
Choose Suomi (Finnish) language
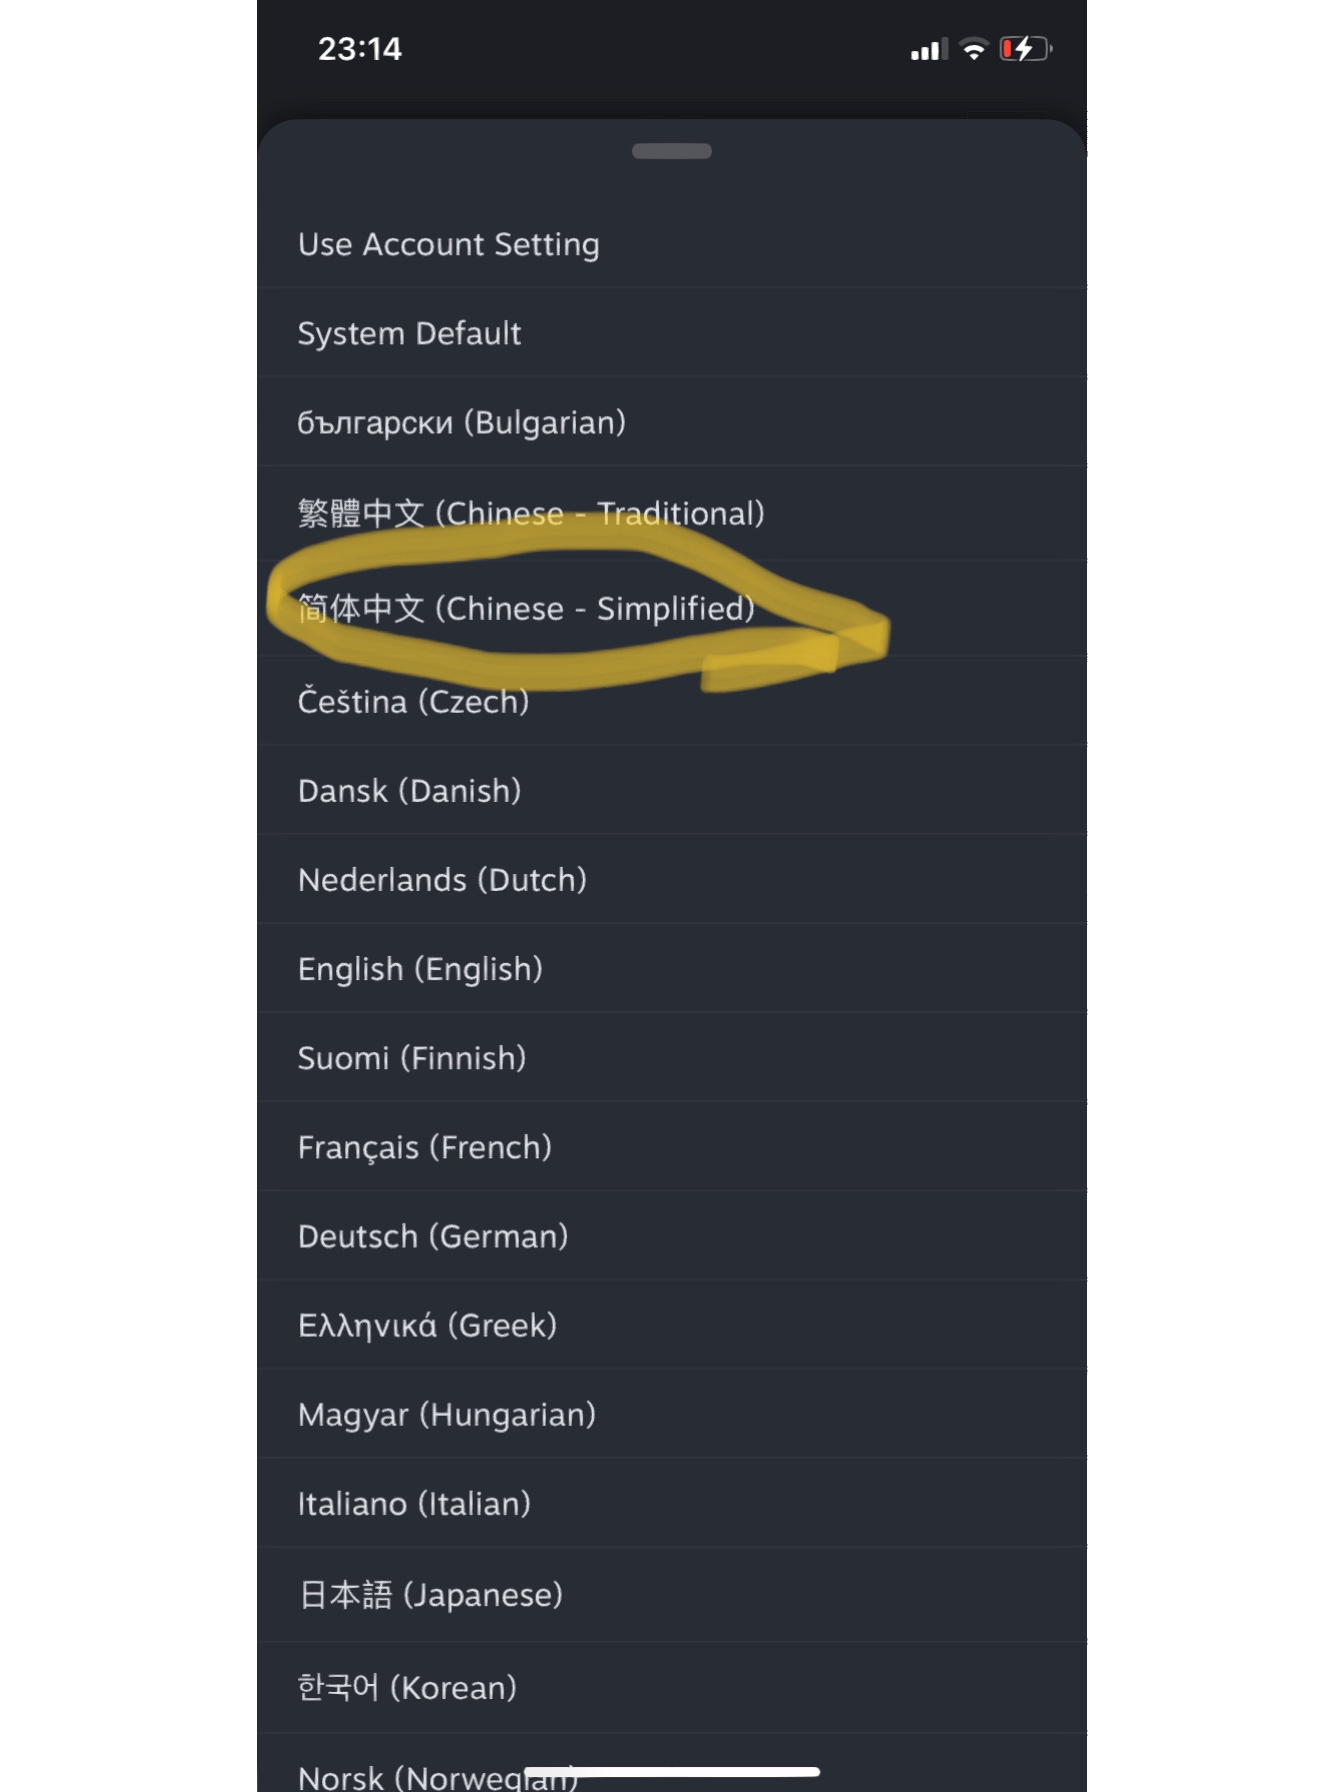tap(672, 1057)
